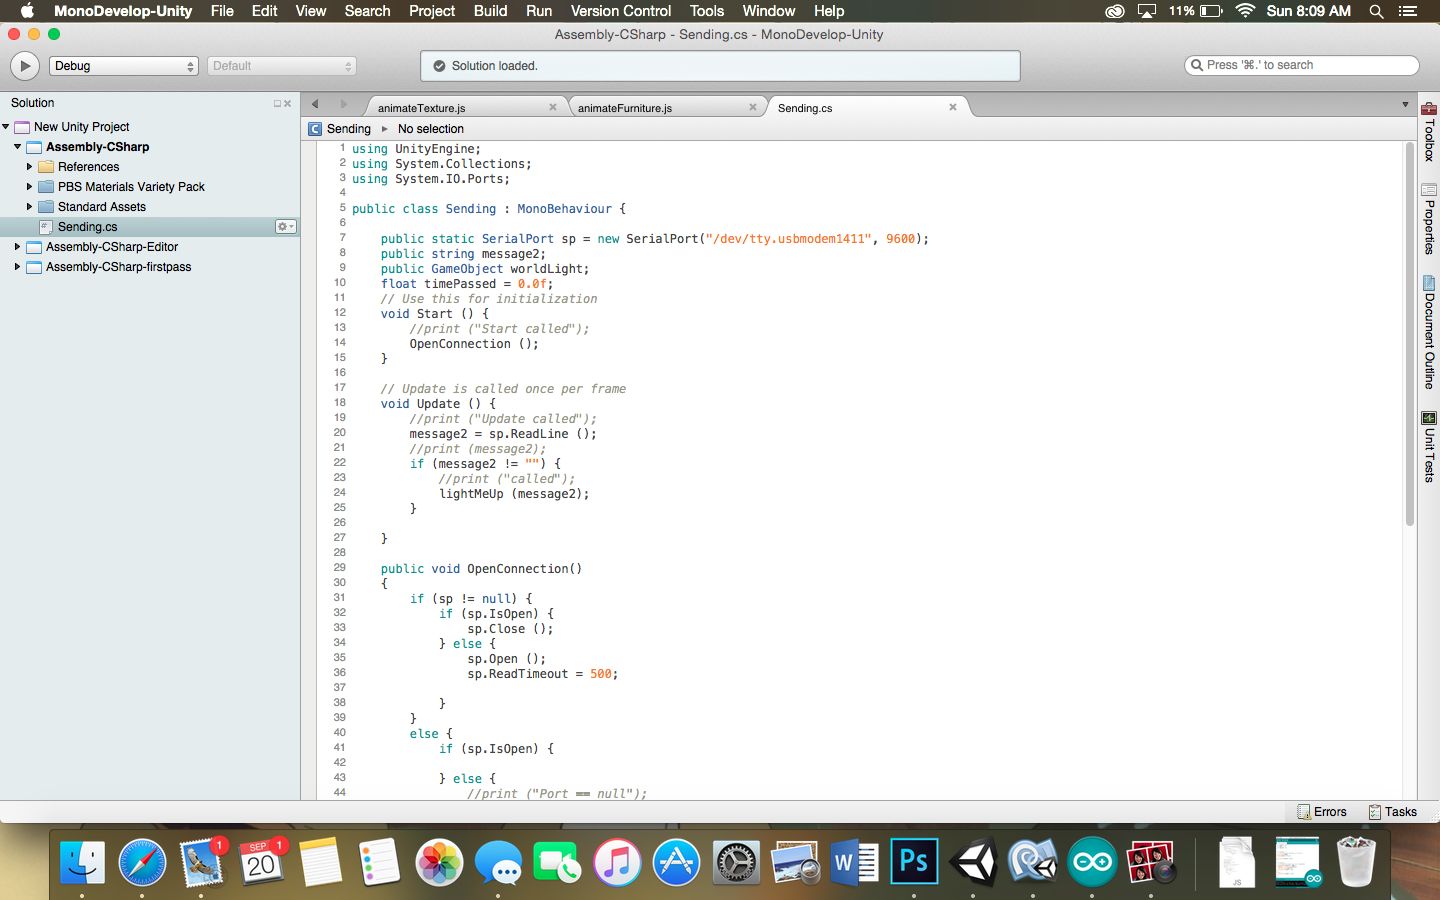Open the Edit menu

(264, 11)
